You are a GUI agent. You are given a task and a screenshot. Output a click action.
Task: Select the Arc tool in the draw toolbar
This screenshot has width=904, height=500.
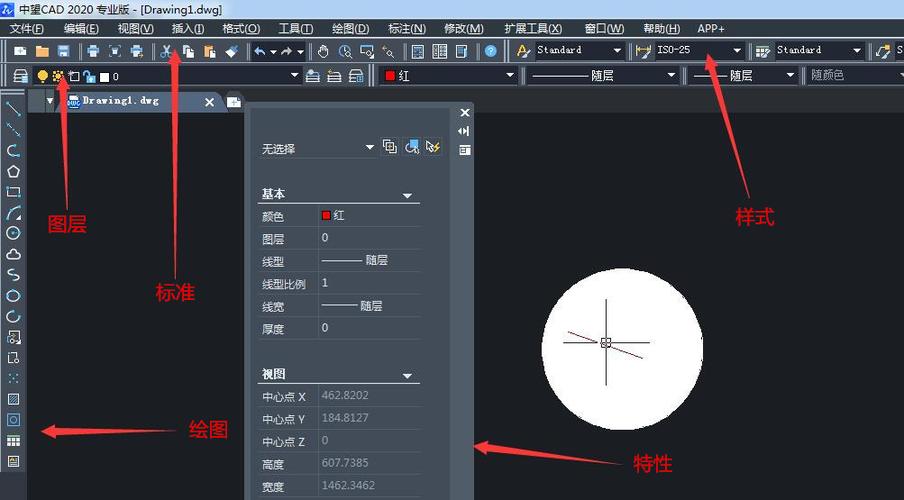(13, 213)
